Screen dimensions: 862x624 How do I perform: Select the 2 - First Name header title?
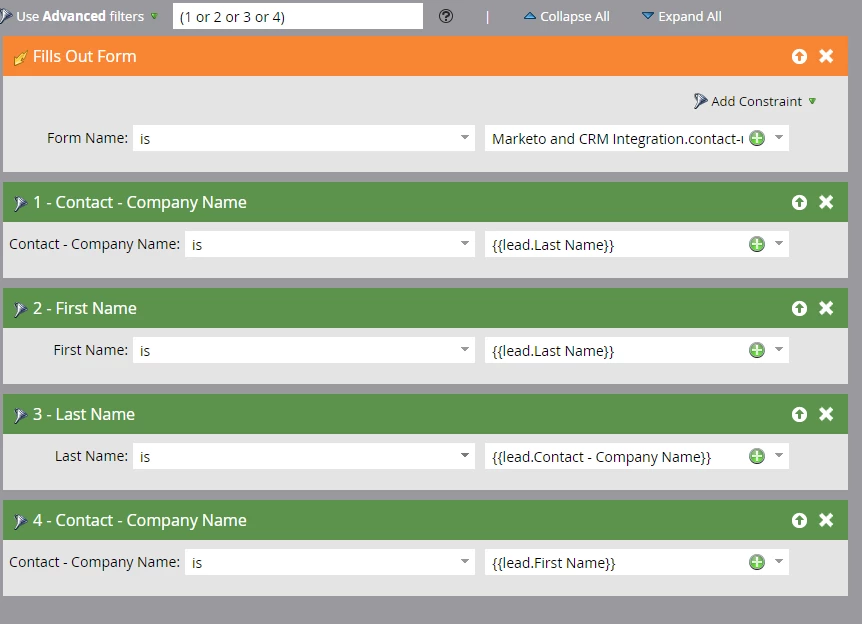click(85, 308)
